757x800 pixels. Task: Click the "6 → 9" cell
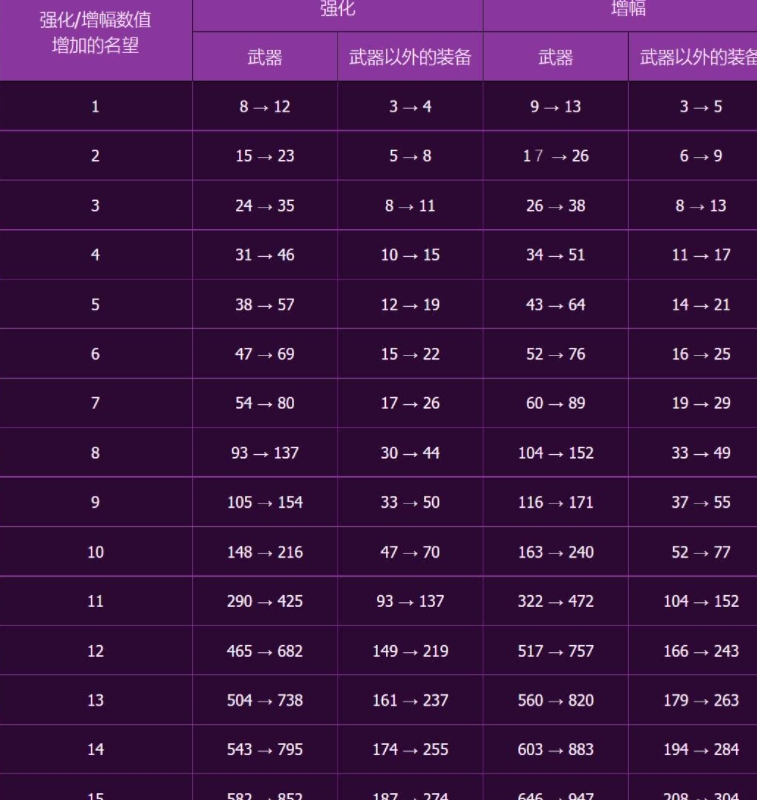tap(693, 156)
